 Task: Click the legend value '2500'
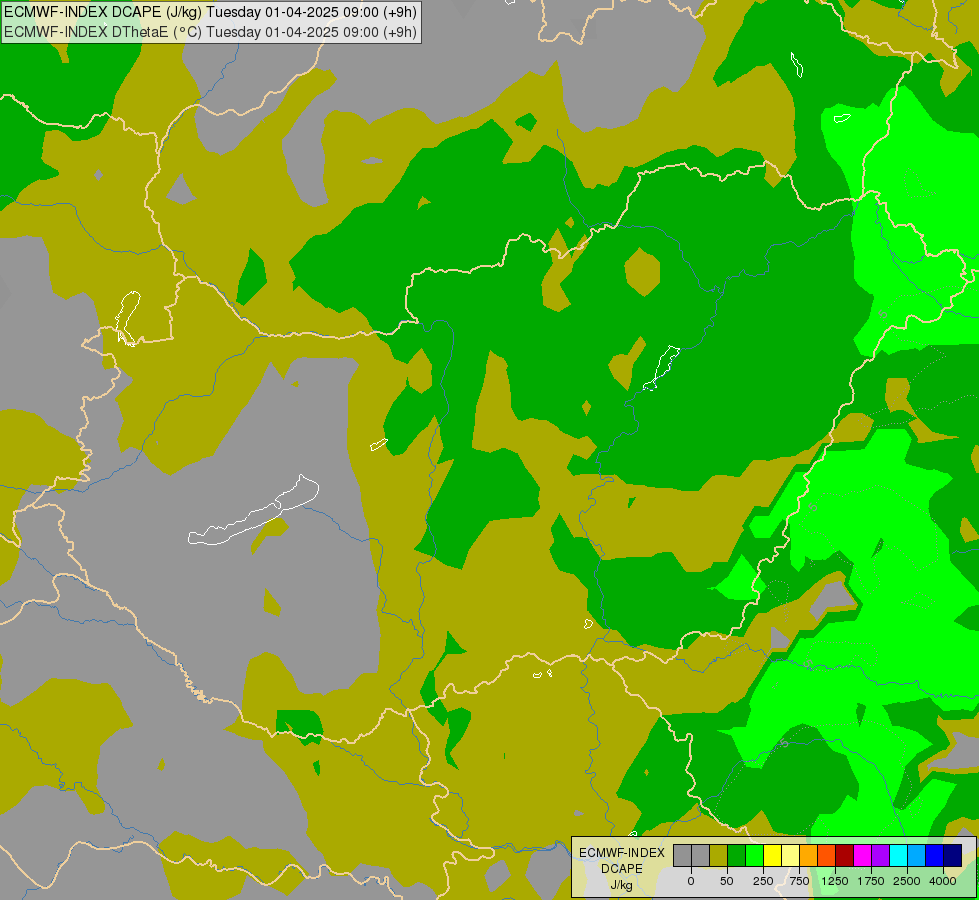(x=907, y=881)
